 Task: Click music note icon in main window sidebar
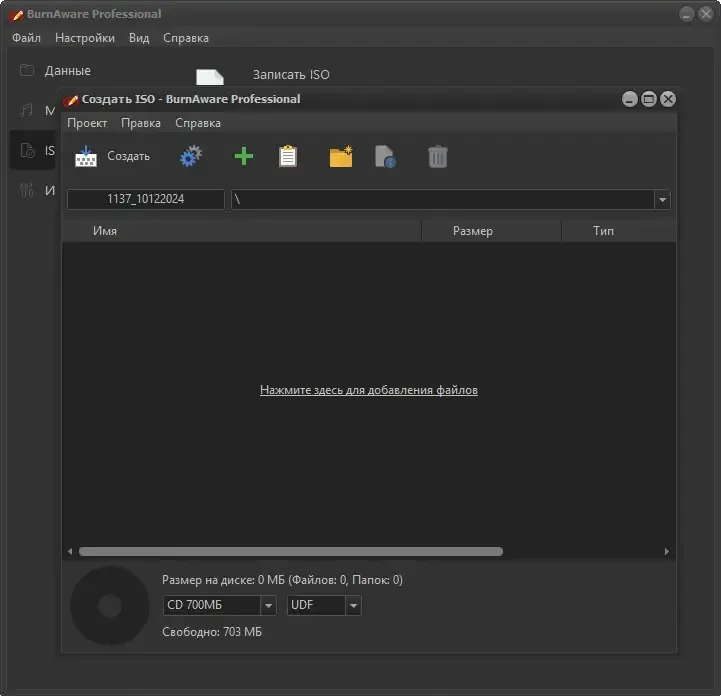pos(26,110)
